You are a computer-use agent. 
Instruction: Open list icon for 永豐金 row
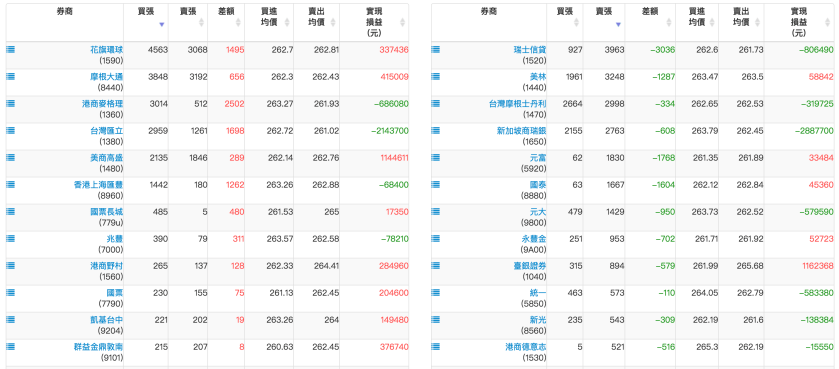[436, 239]
